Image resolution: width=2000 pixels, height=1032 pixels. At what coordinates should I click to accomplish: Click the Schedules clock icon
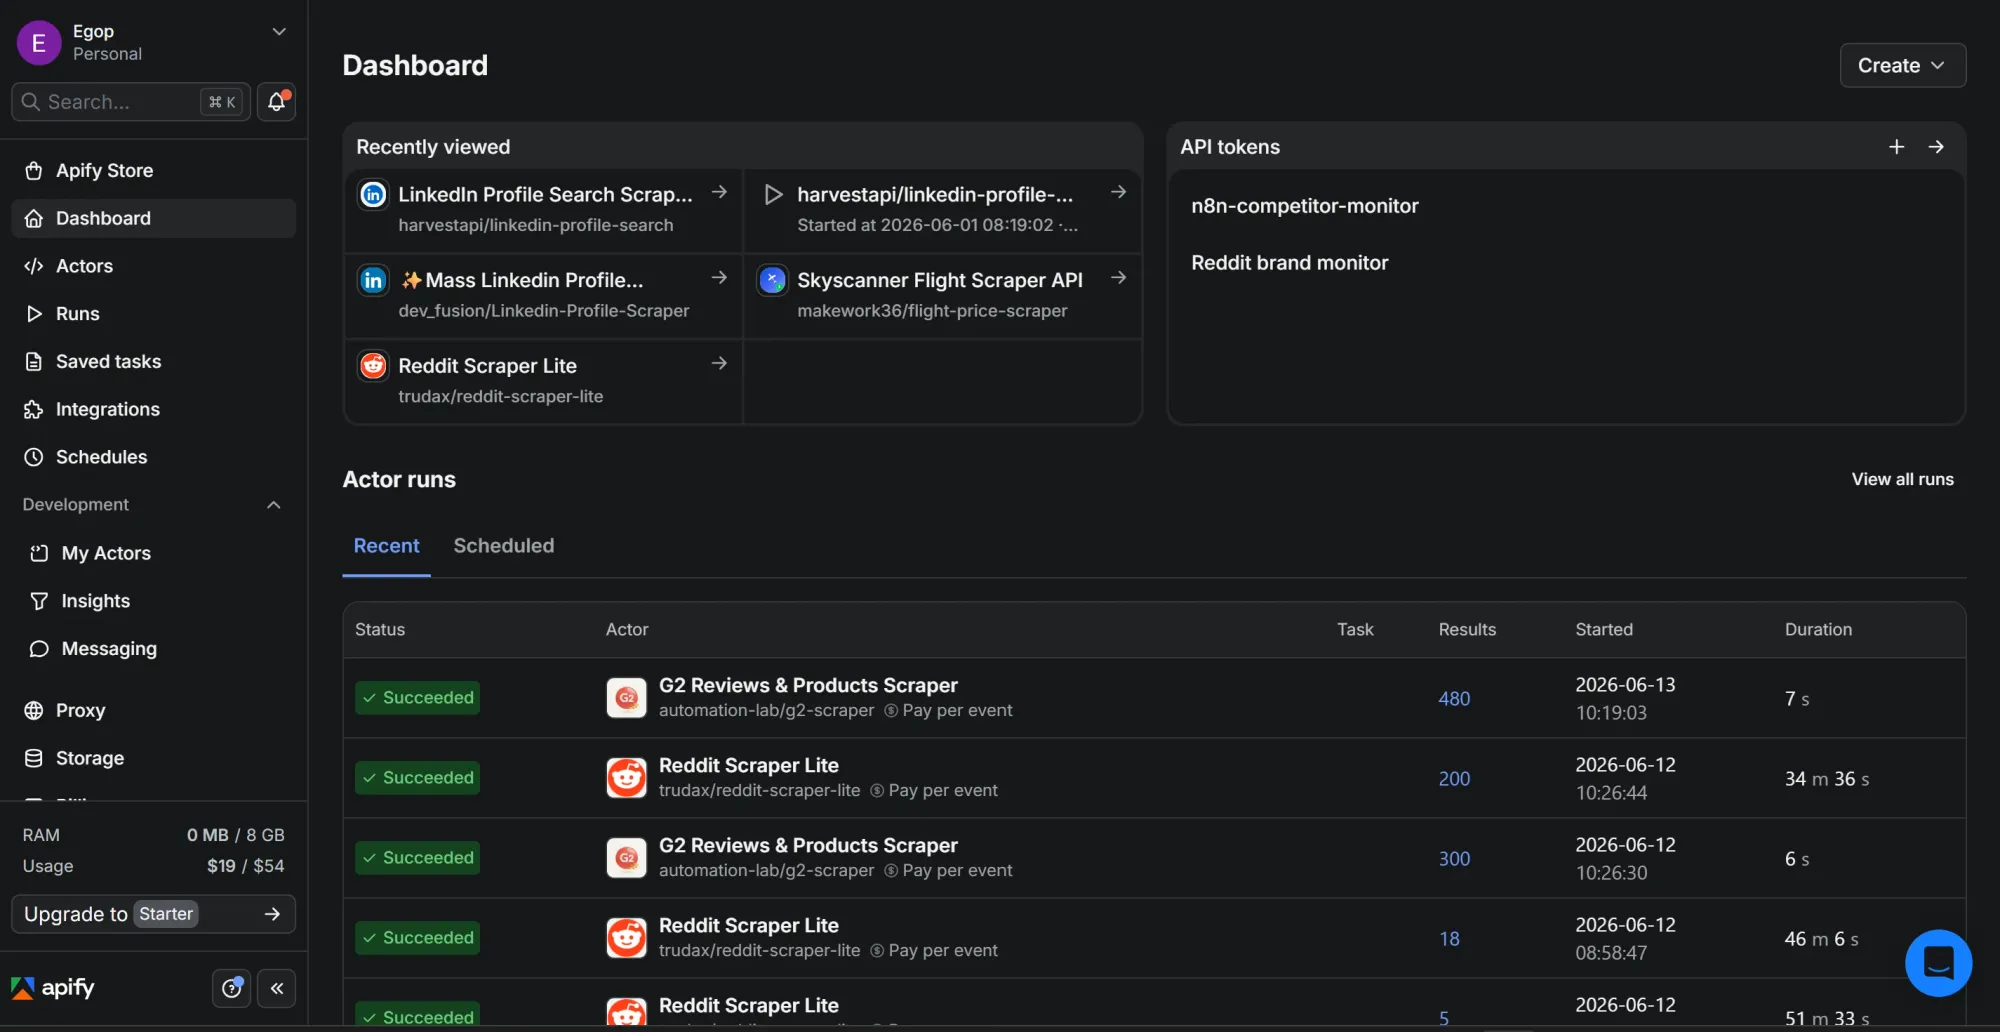point(34,457)
